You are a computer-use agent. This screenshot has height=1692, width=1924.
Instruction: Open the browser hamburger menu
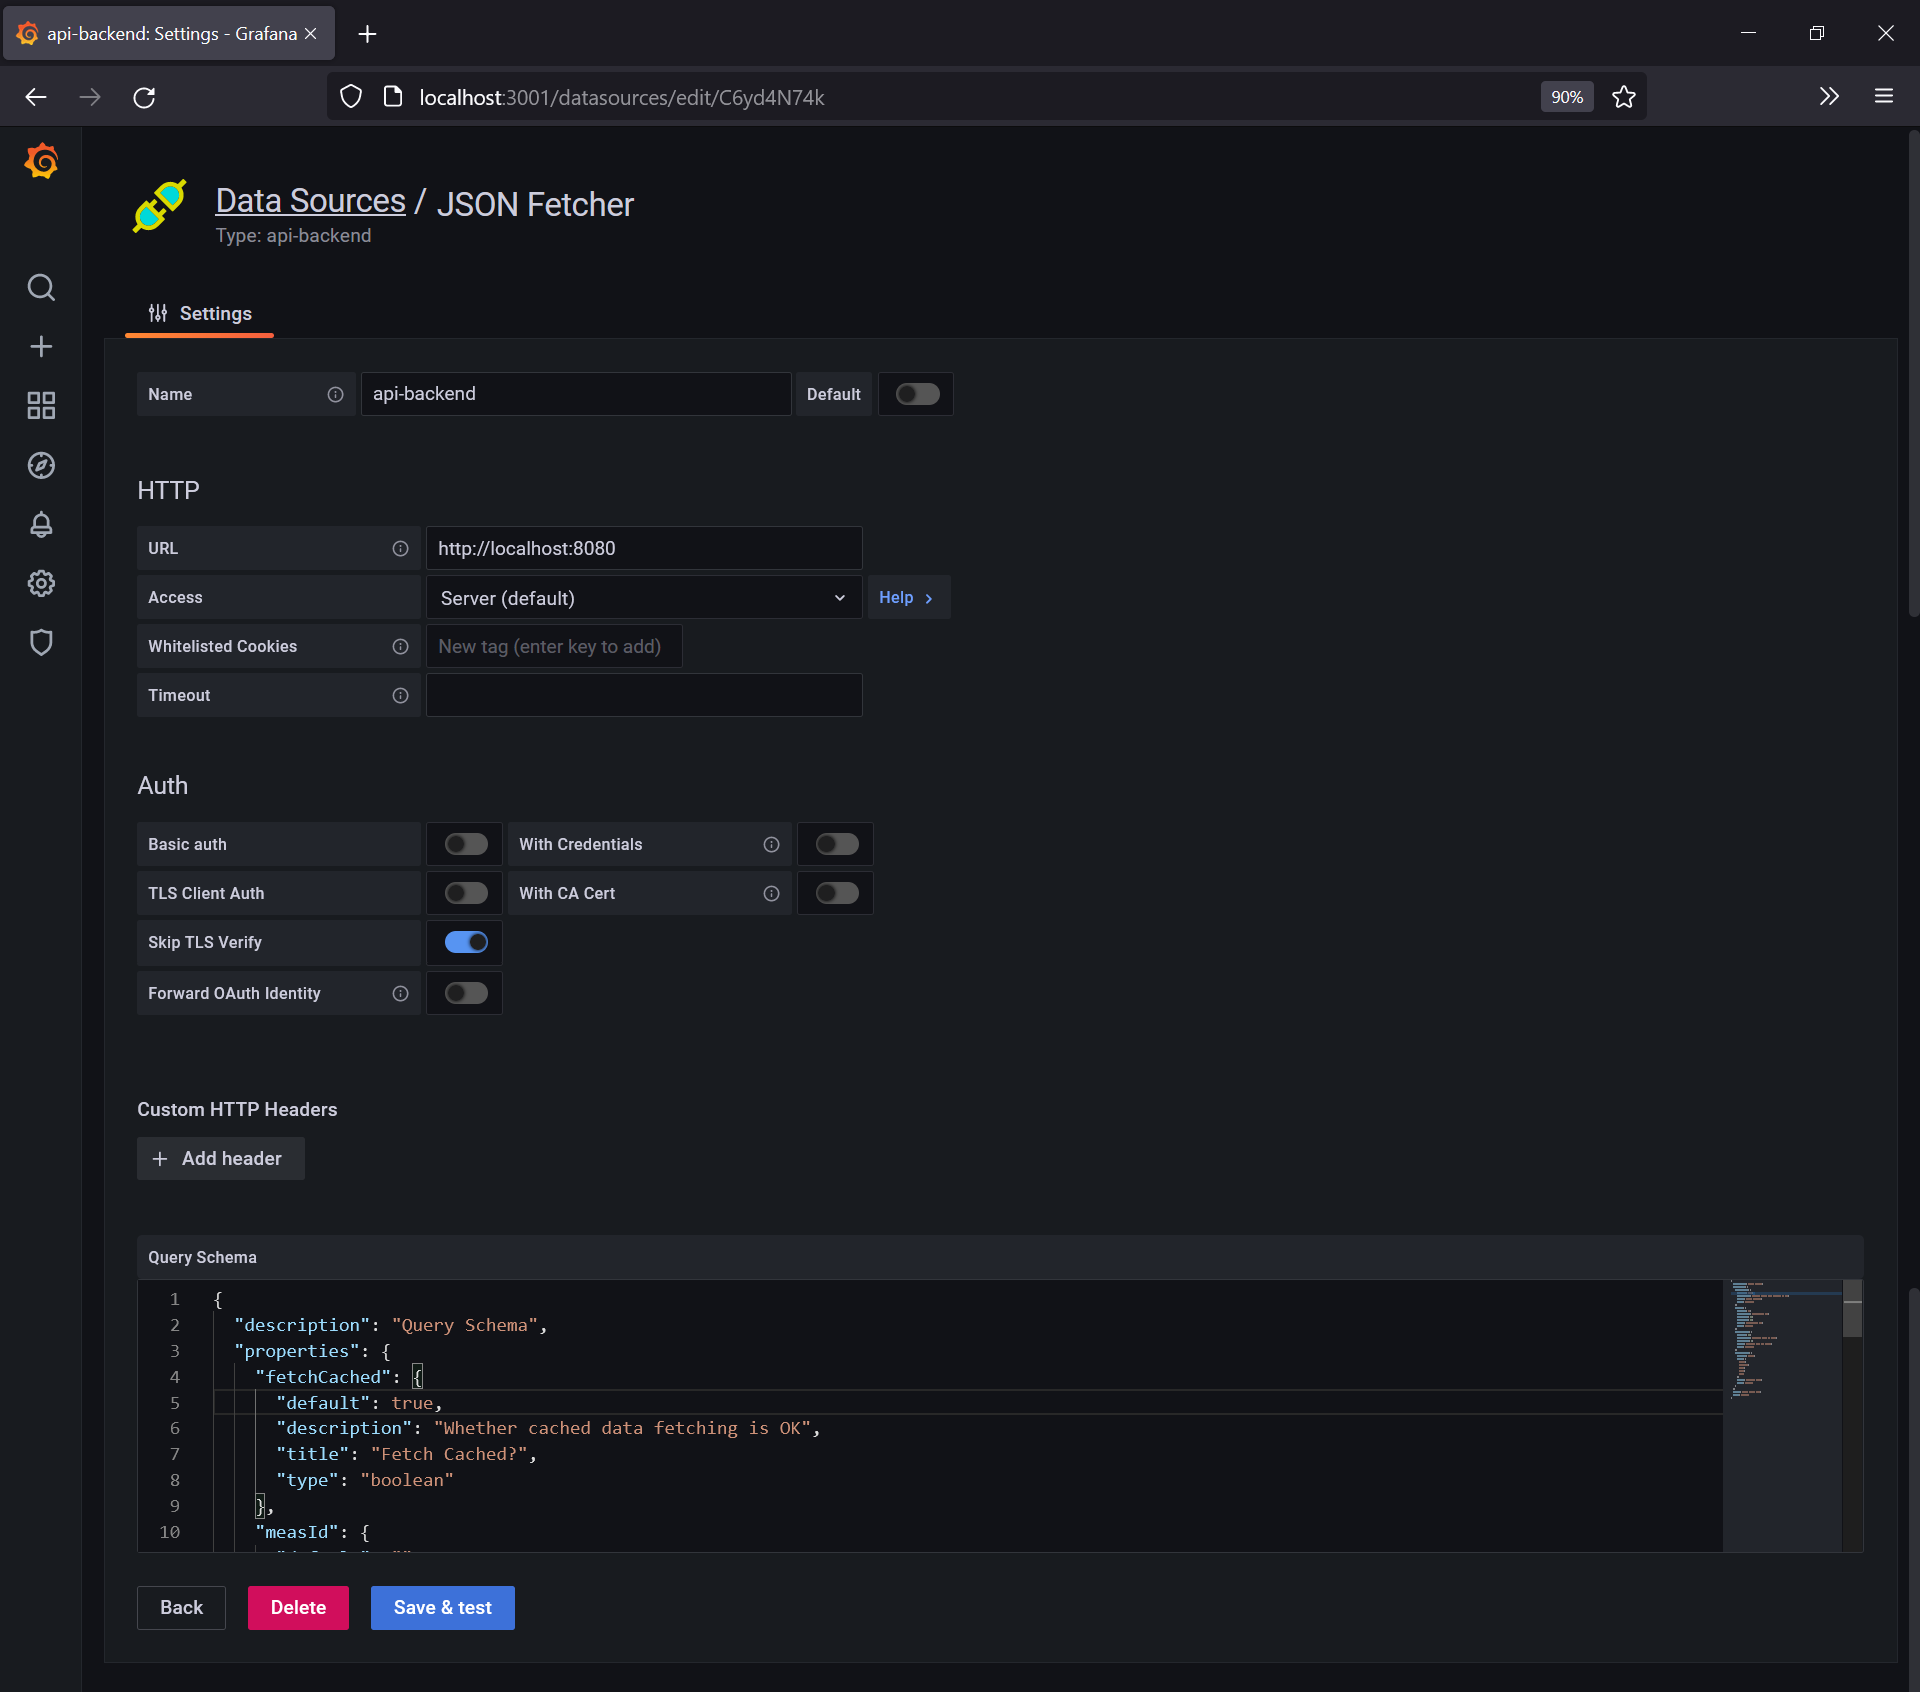(1883, 97)
